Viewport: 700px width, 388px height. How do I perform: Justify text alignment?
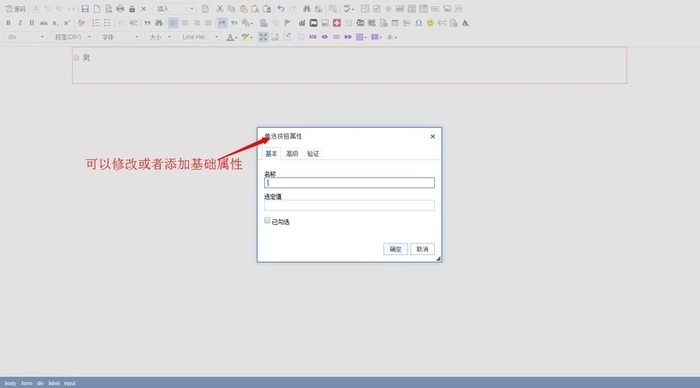tap(208, 23)
